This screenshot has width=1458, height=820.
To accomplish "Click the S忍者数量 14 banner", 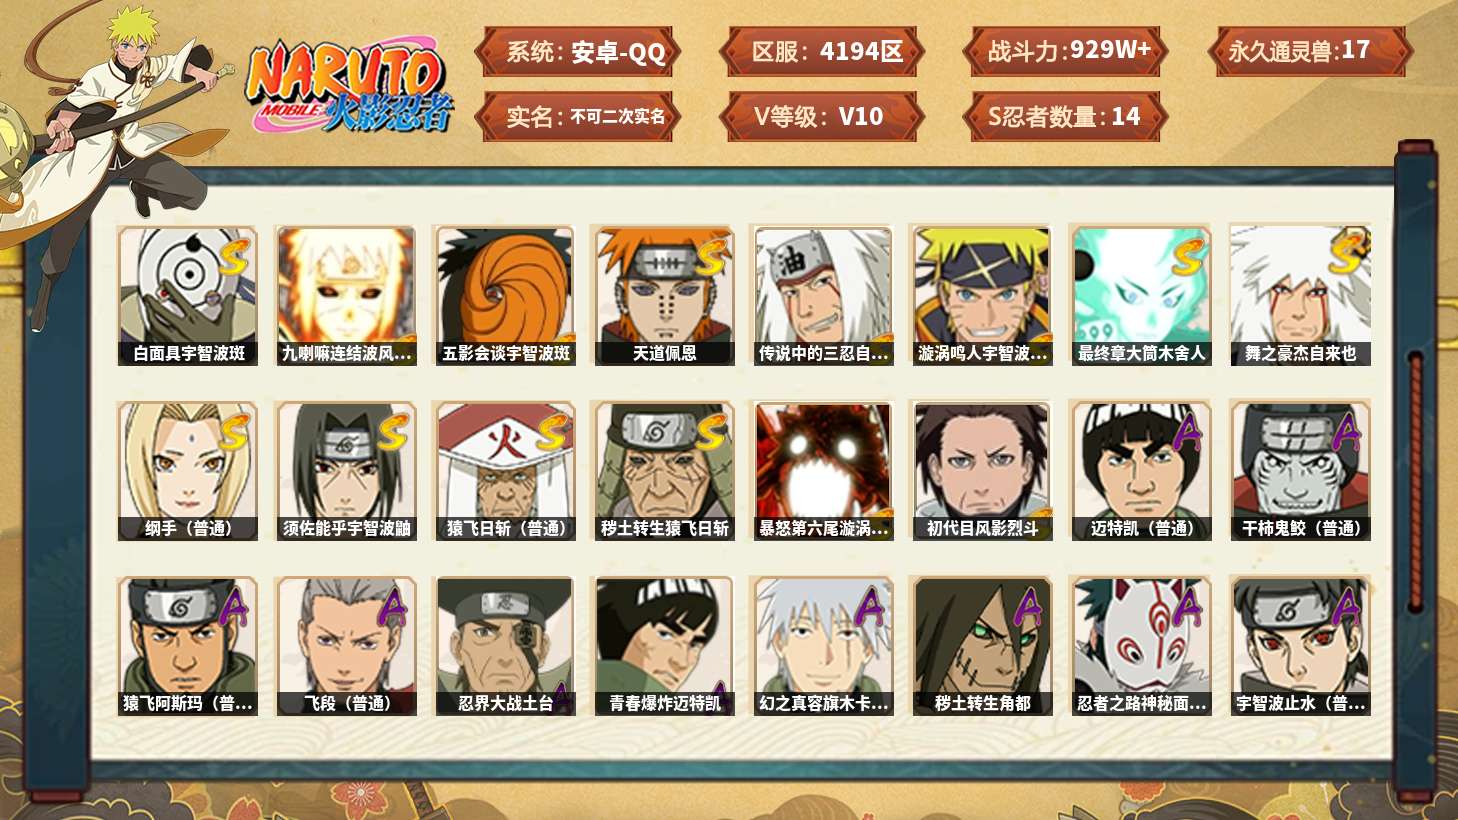I will 1065,117.
